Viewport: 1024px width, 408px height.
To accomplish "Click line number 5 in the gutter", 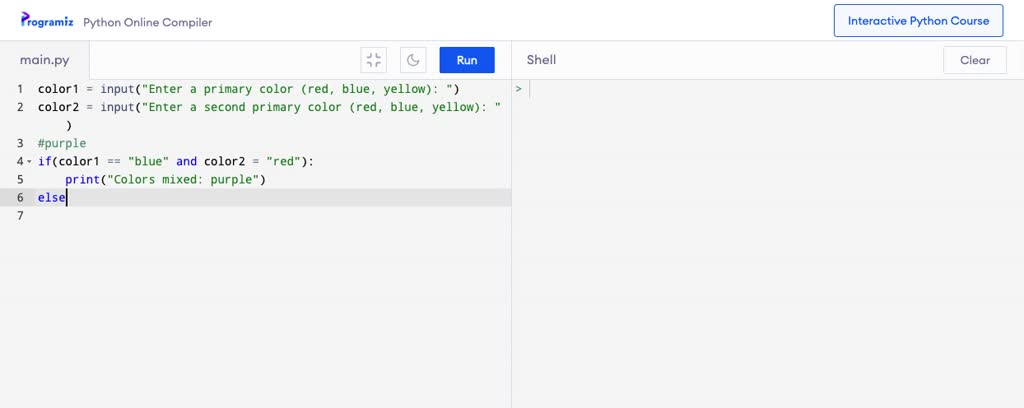I will coord(20,180).
